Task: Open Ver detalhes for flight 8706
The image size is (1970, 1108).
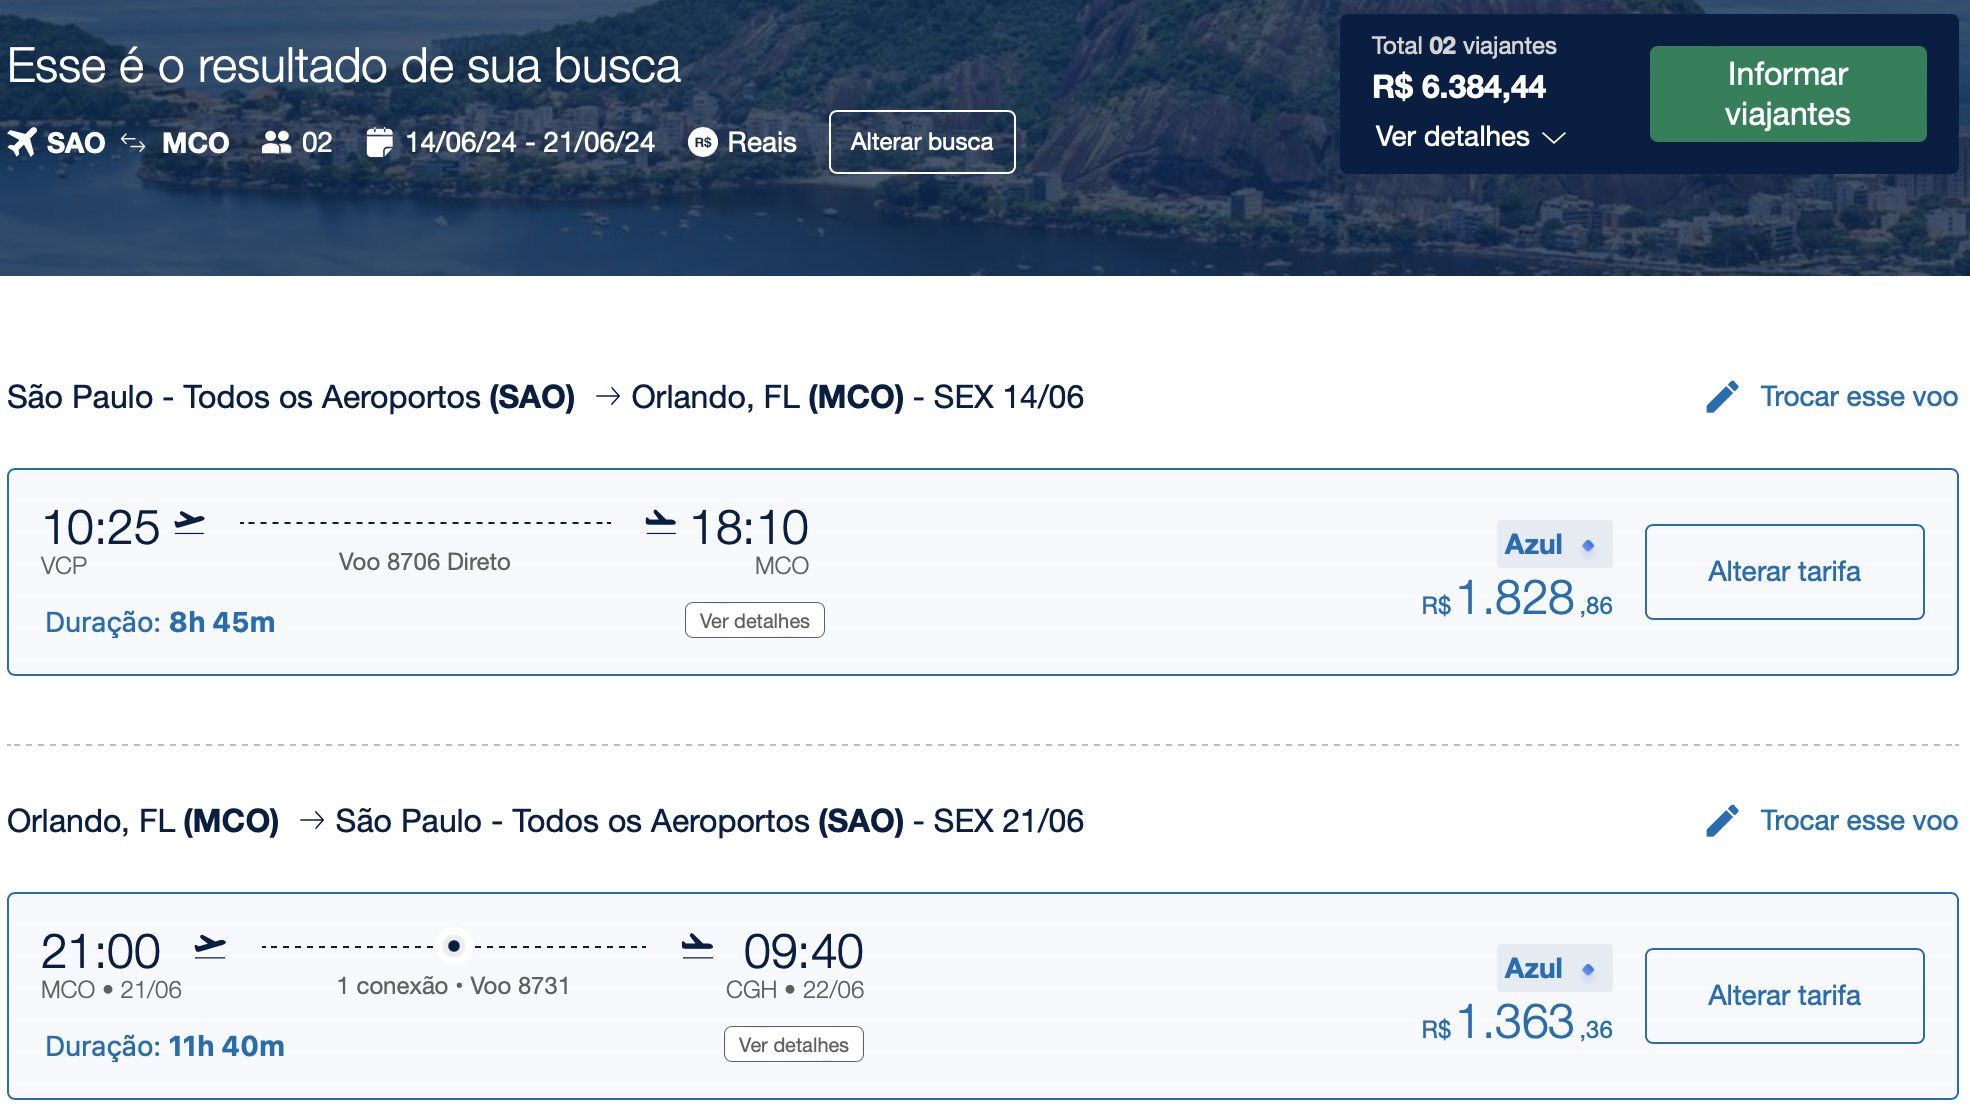Action: click(754, 621)
